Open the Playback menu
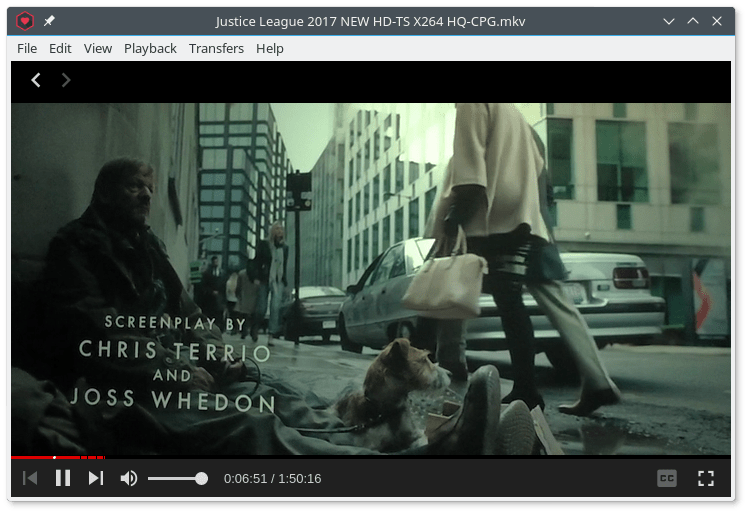 click(x=150, y=49)
